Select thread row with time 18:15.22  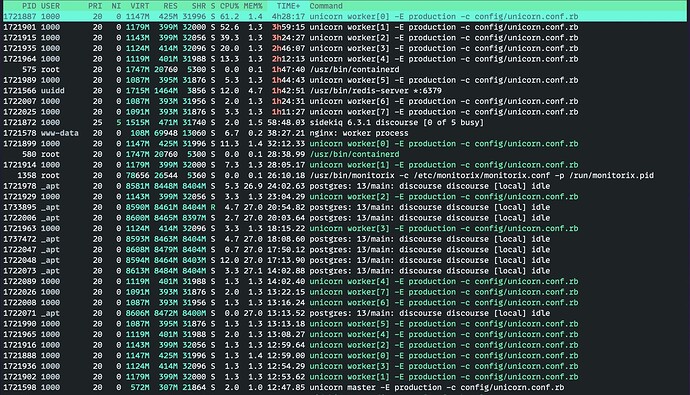point(345,228)
